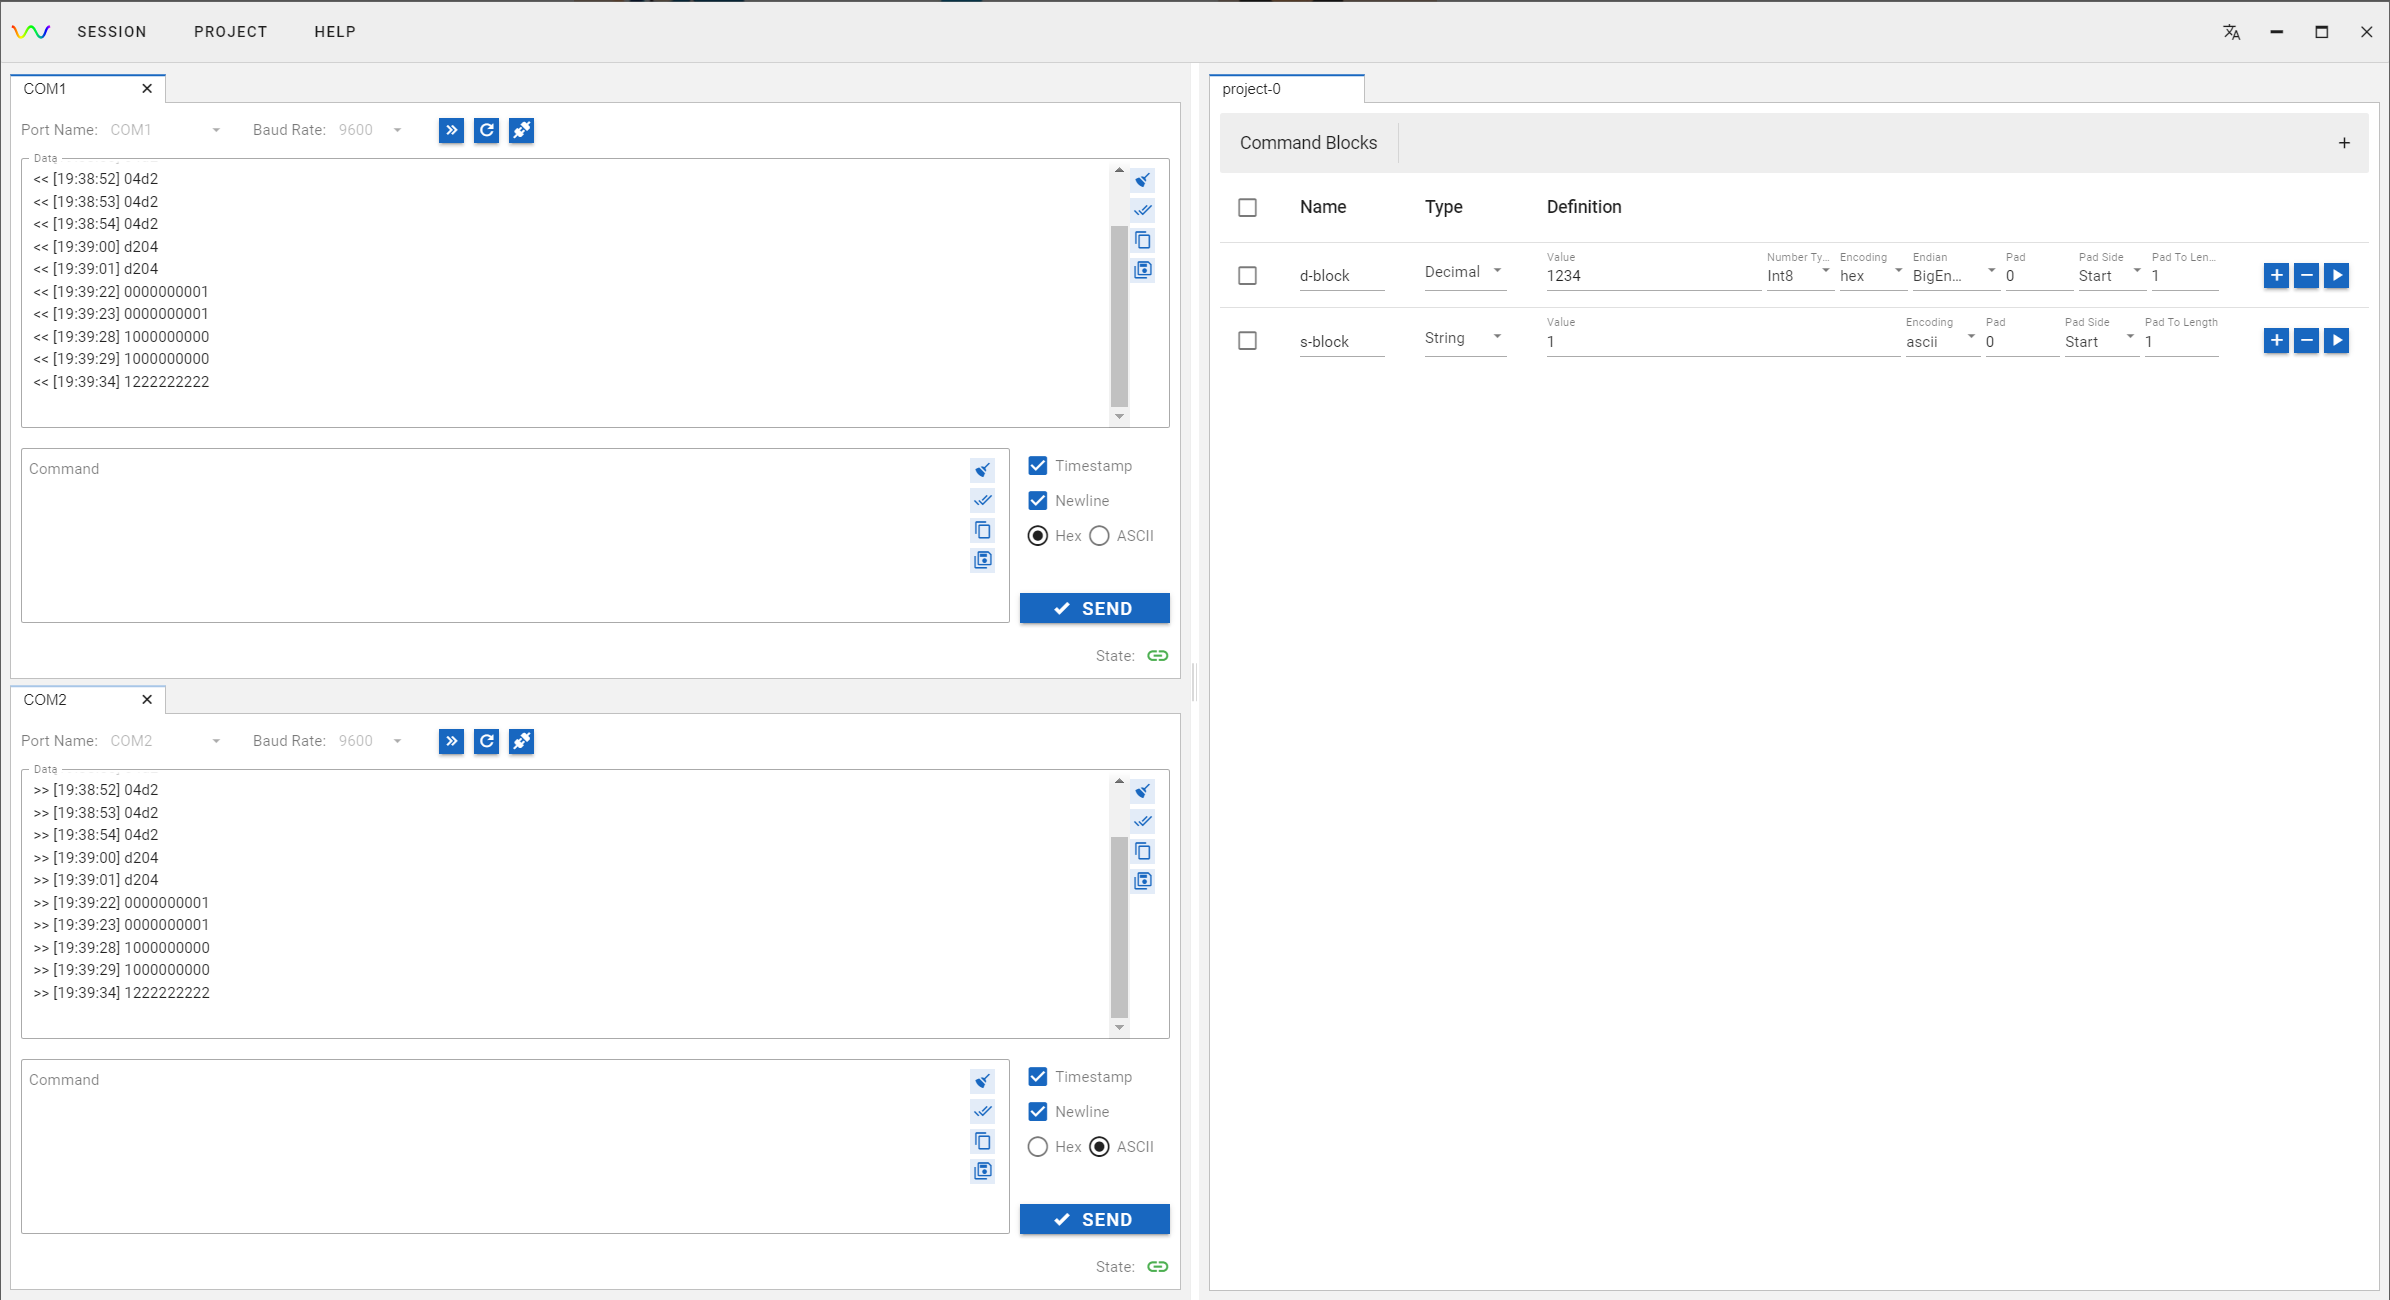Open the COM2 Baud Rate dropdown
The width and height of the screenshot is (2390, 1300).
click(x=370, y=741)
